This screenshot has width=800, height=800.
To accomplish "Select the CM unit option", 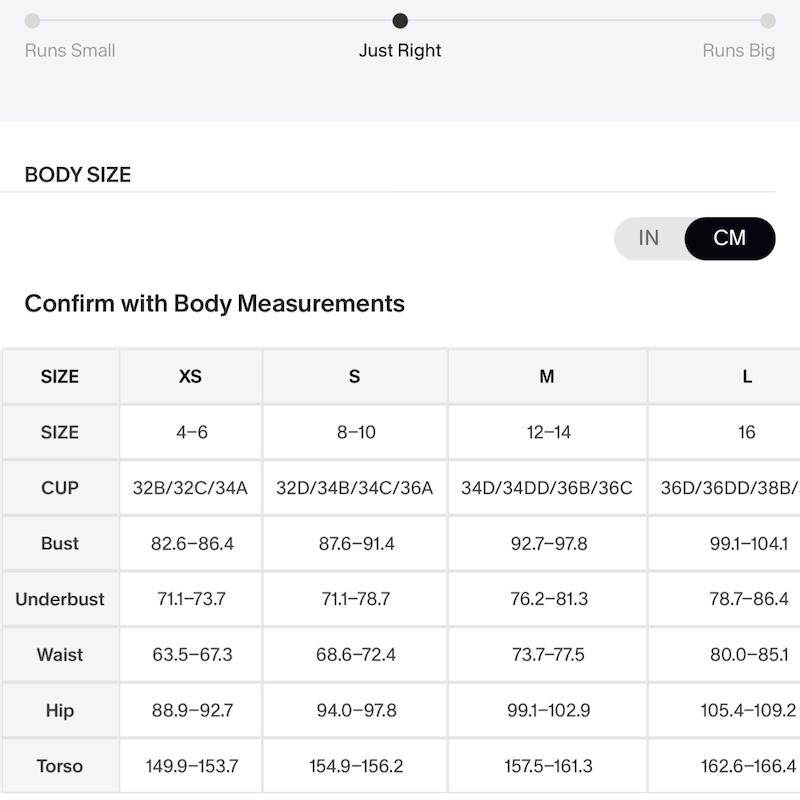I will pos(730,238).
